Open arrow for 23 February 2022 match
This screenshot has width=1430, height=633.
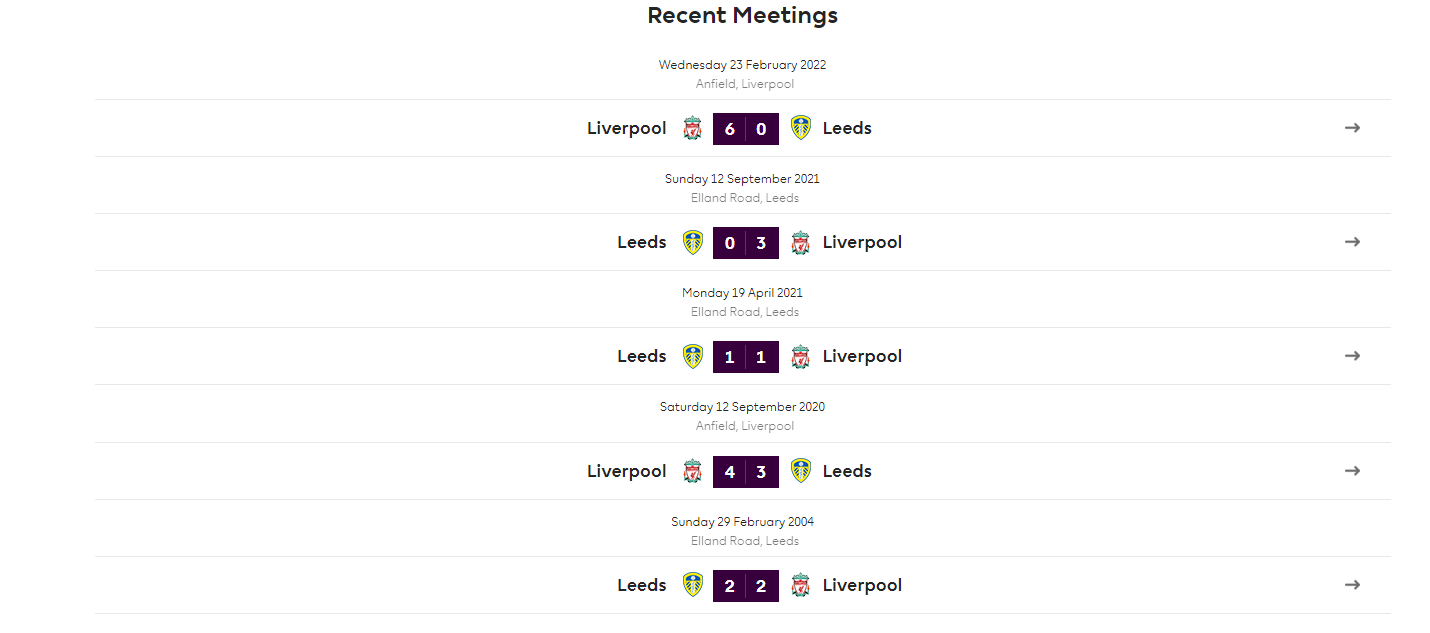[1352, 128]
